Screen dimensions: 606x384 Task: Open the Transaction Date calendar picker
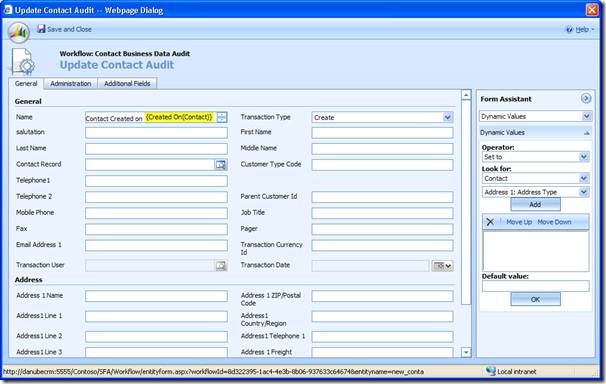point(442,266)
